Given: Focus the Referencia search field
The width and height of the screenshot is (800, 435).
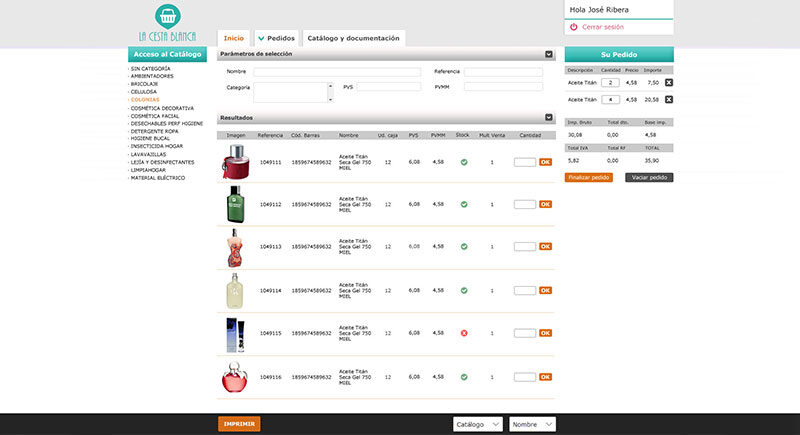Looking at the screenshot, I should 503,72.
